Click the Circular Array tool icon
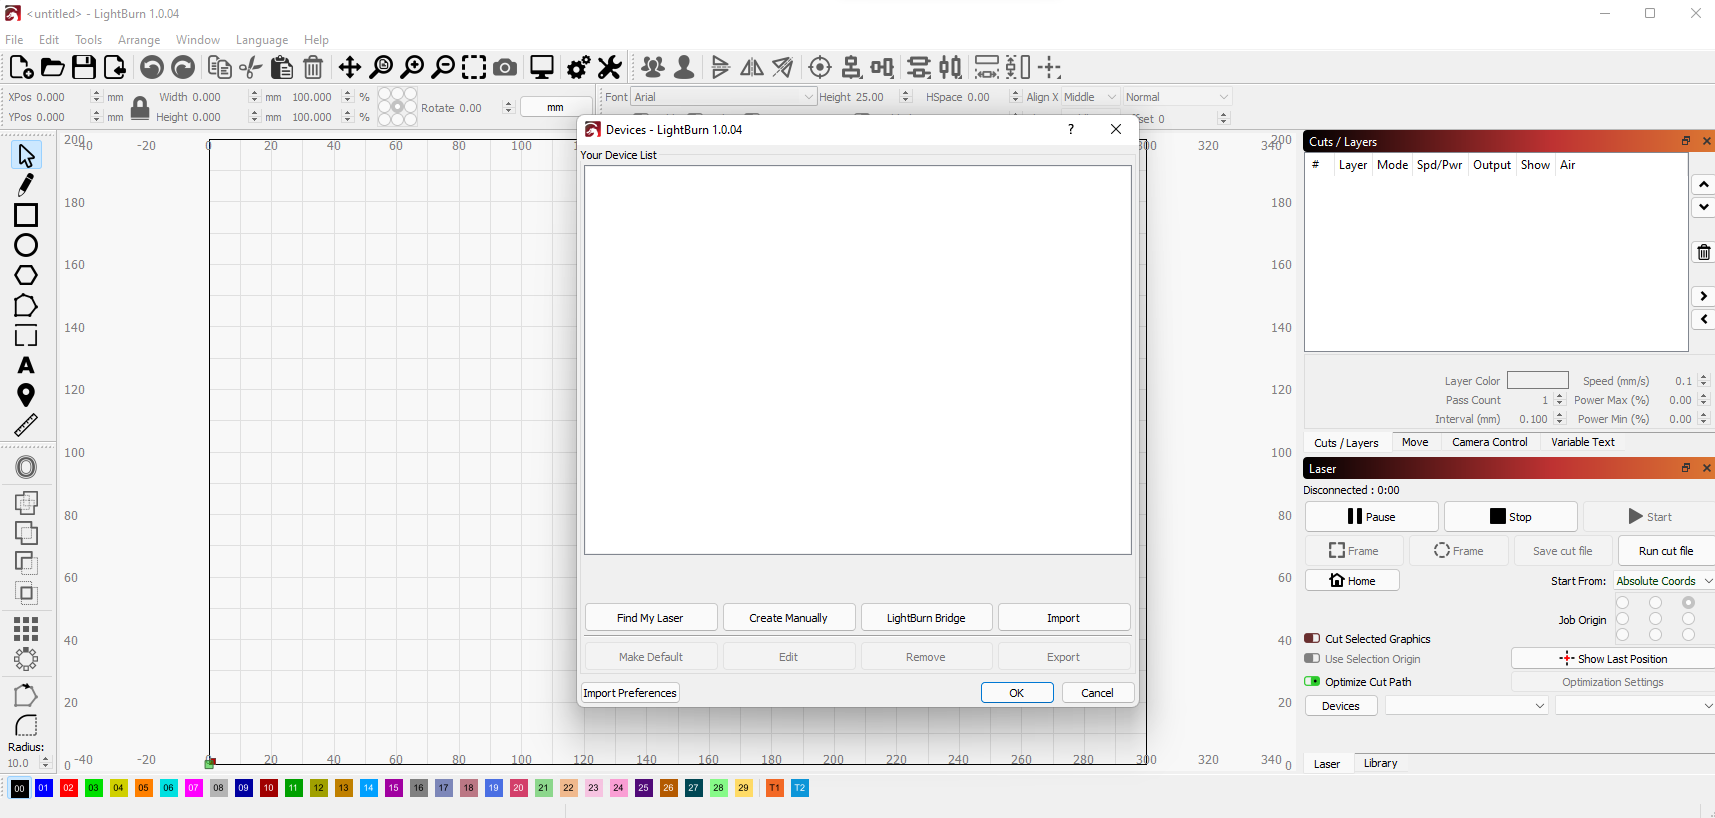The width and height of the screenshot is (1715, 818). click(x=26, y=659)
